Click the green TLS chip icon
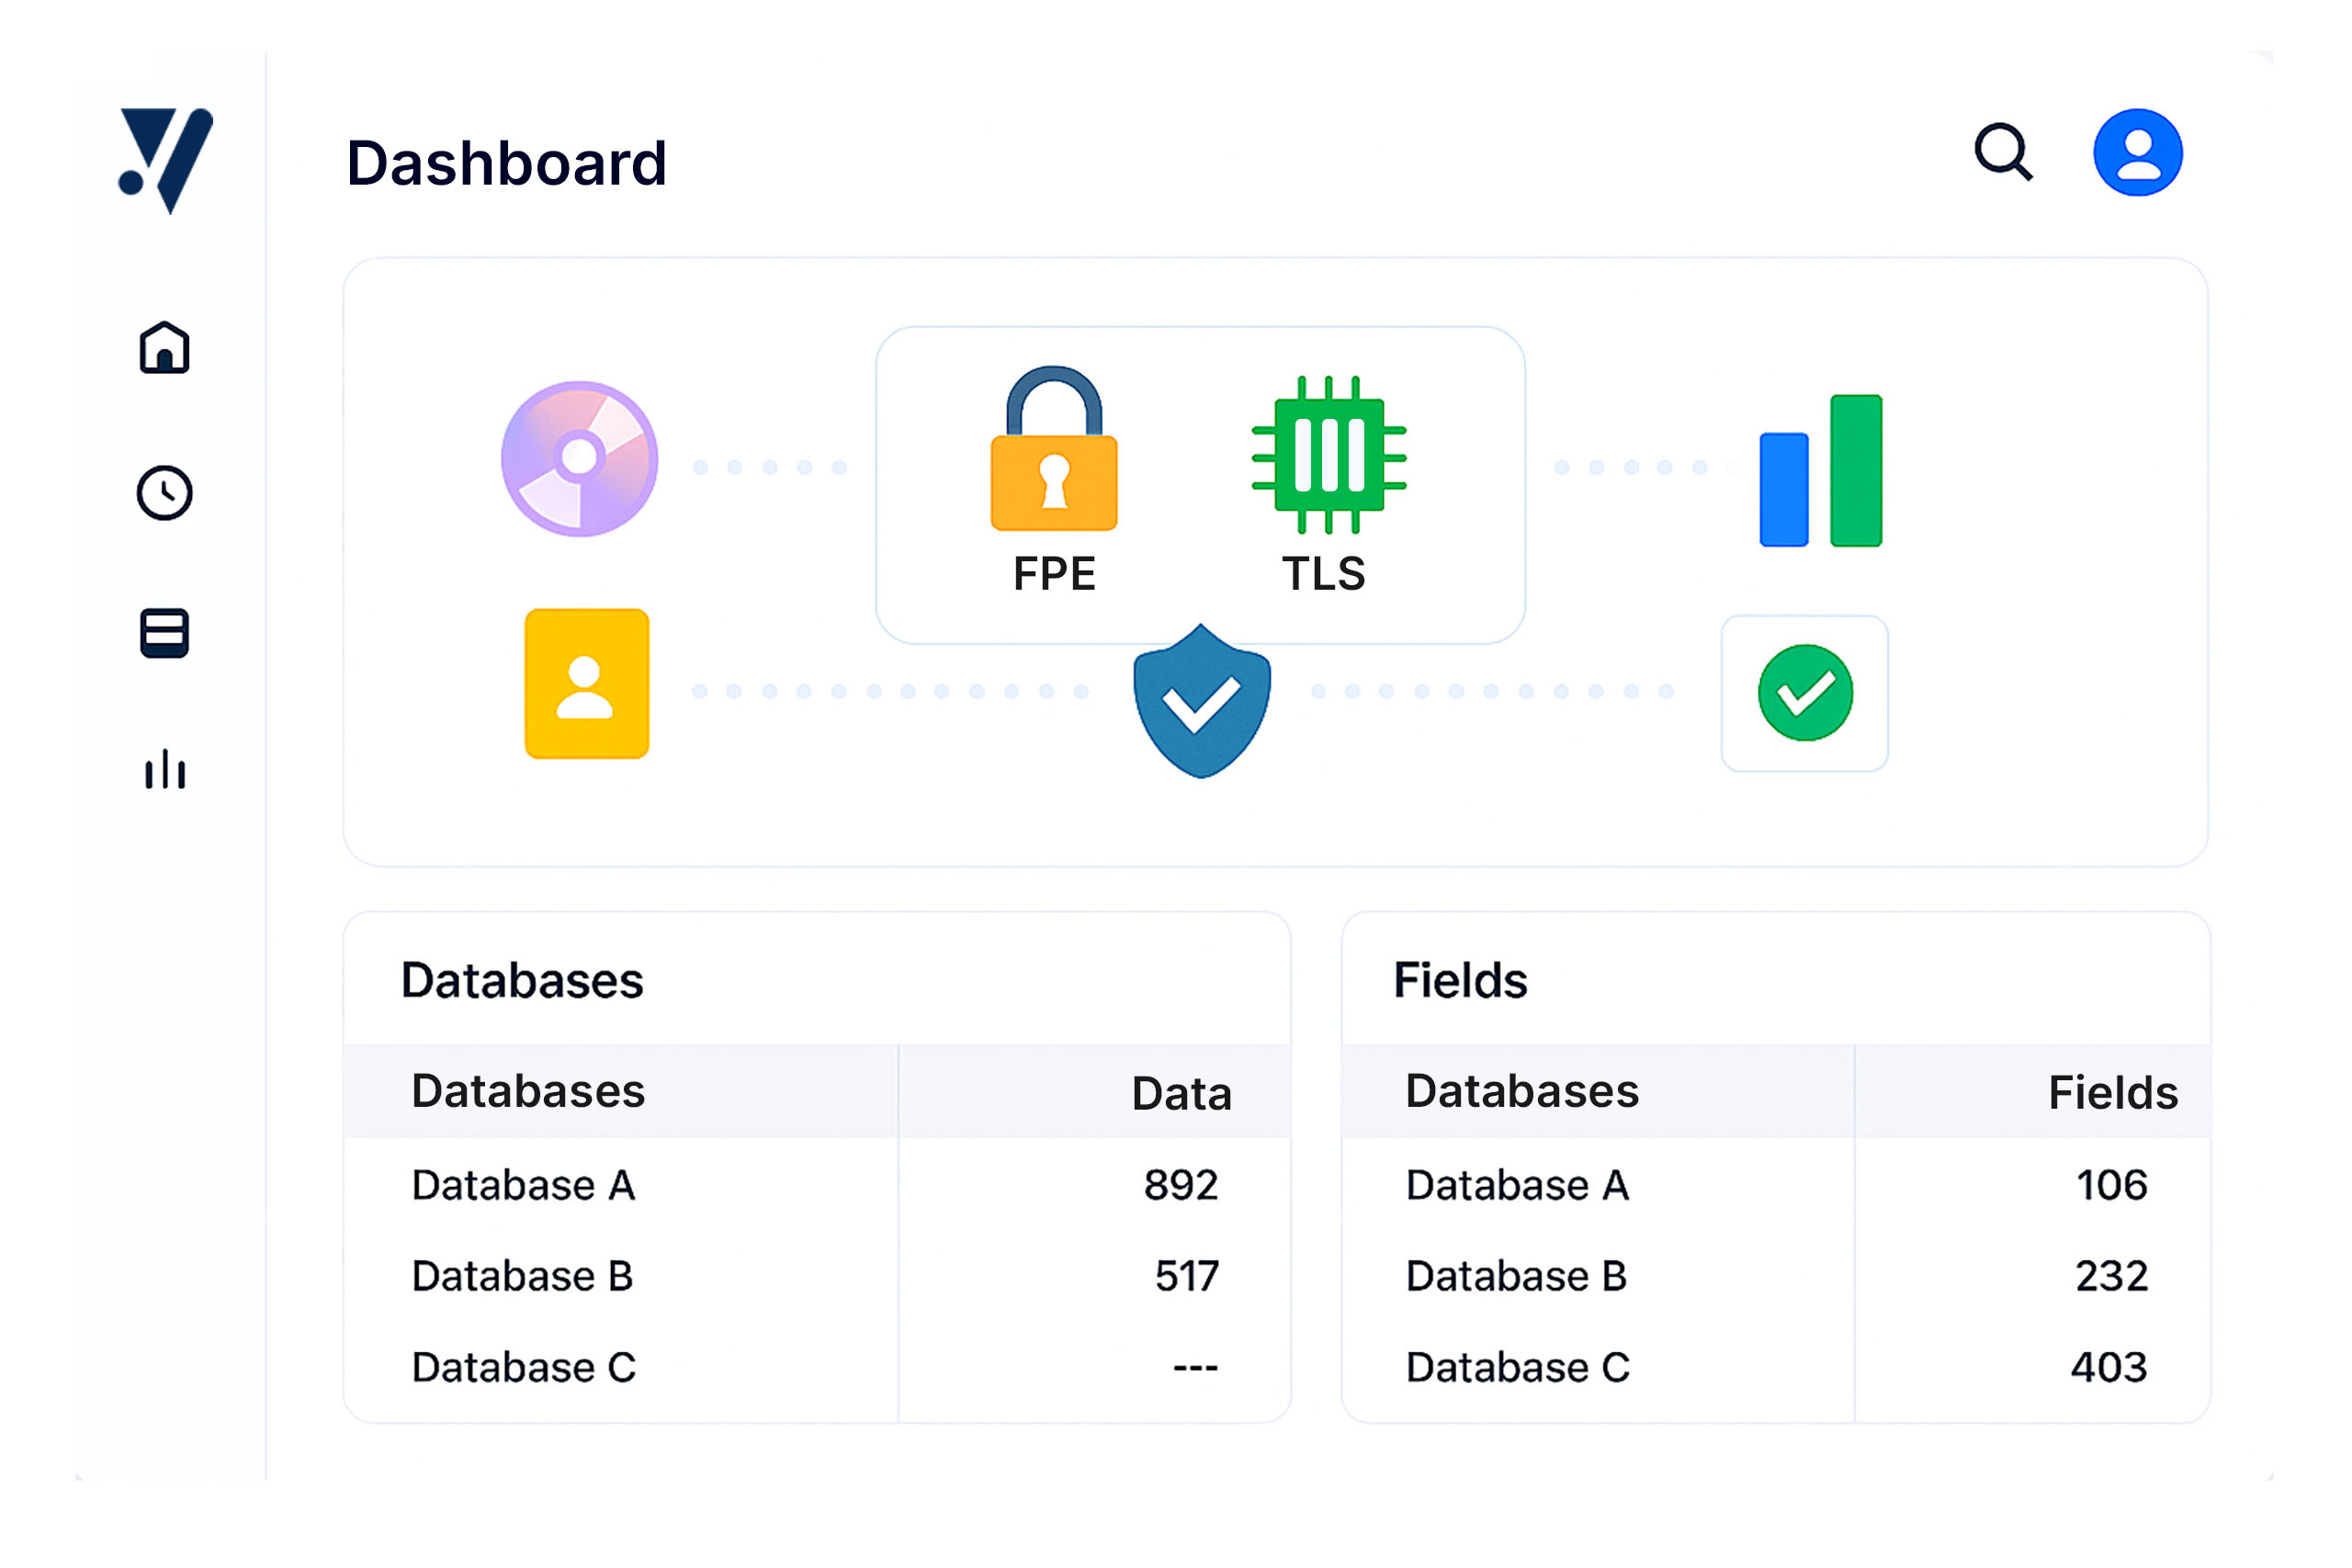Image resolution: width=2352 pixels, height=1568 pixels. click(1329, 455)
